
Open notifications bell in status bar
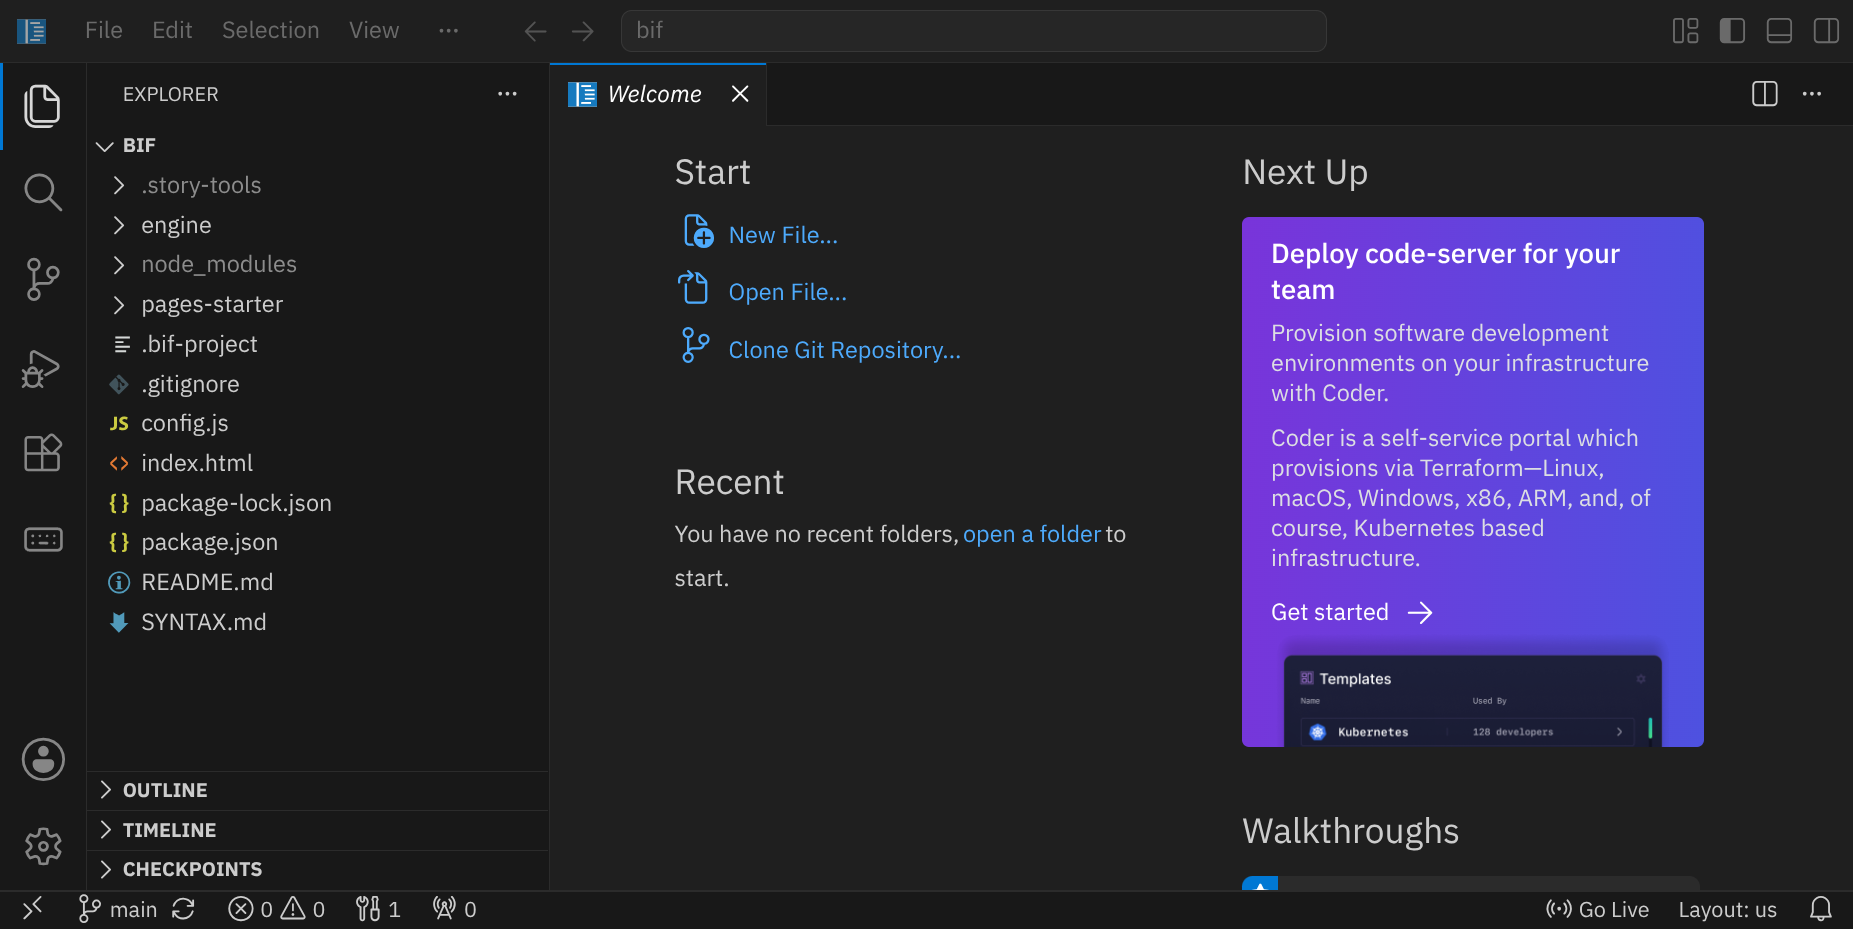[x=1821, y=909]
